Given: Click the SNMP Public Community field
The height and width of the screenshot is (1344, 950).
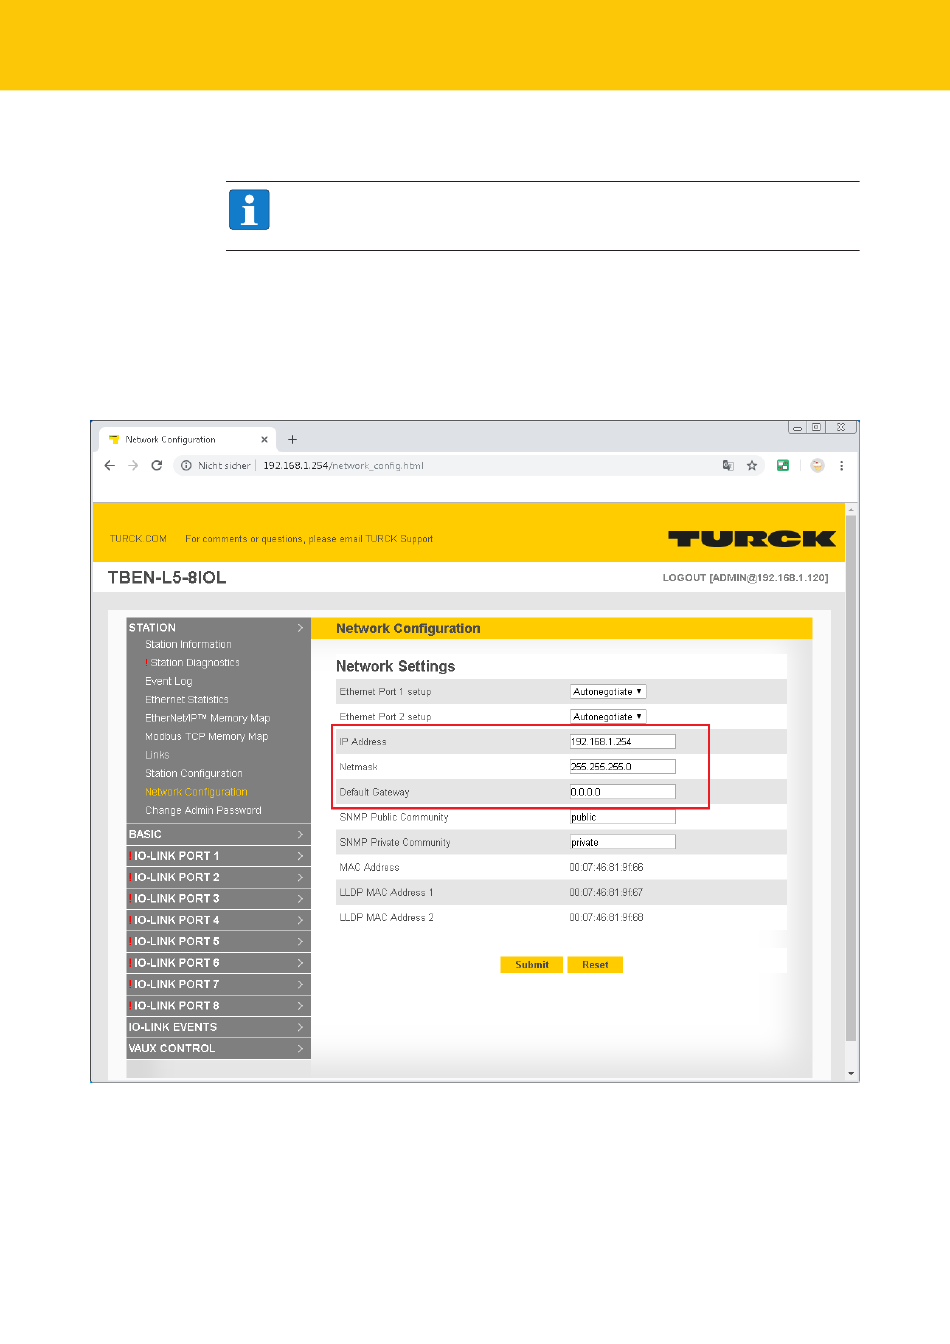Looking at the screenshot, I should click(x=623, y=817).
